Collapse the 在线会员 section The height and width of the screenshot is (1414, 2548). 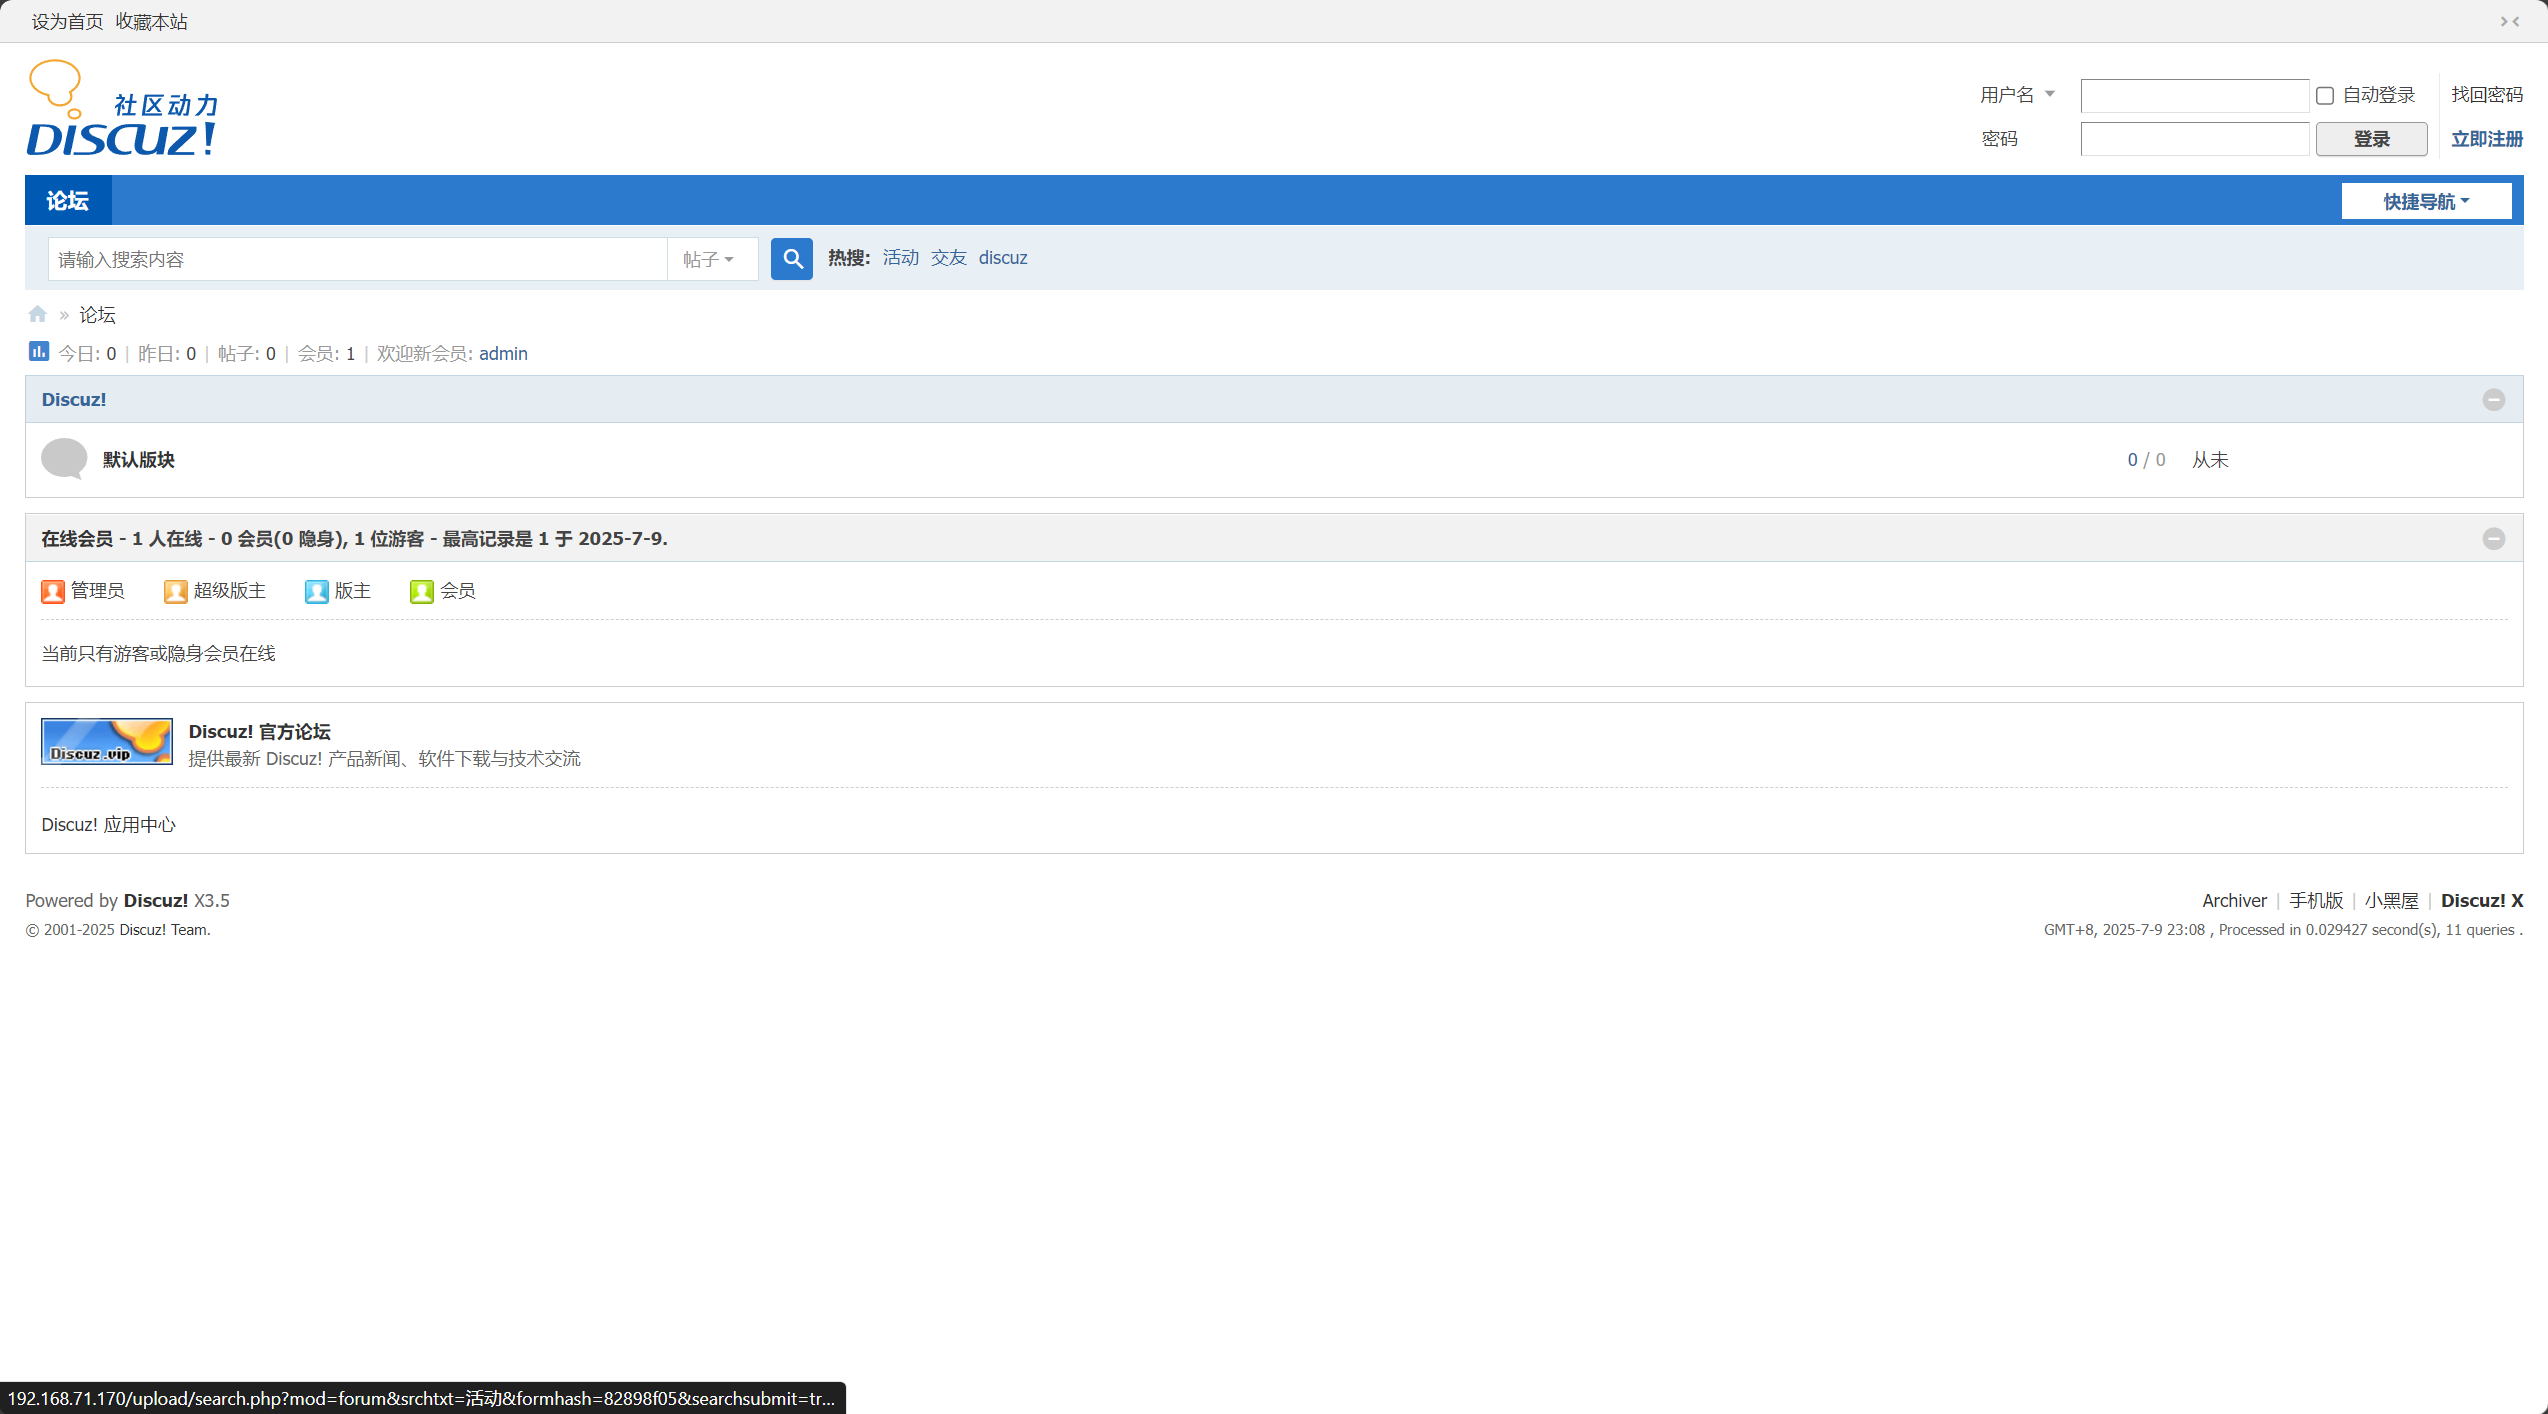point(2494,539)
